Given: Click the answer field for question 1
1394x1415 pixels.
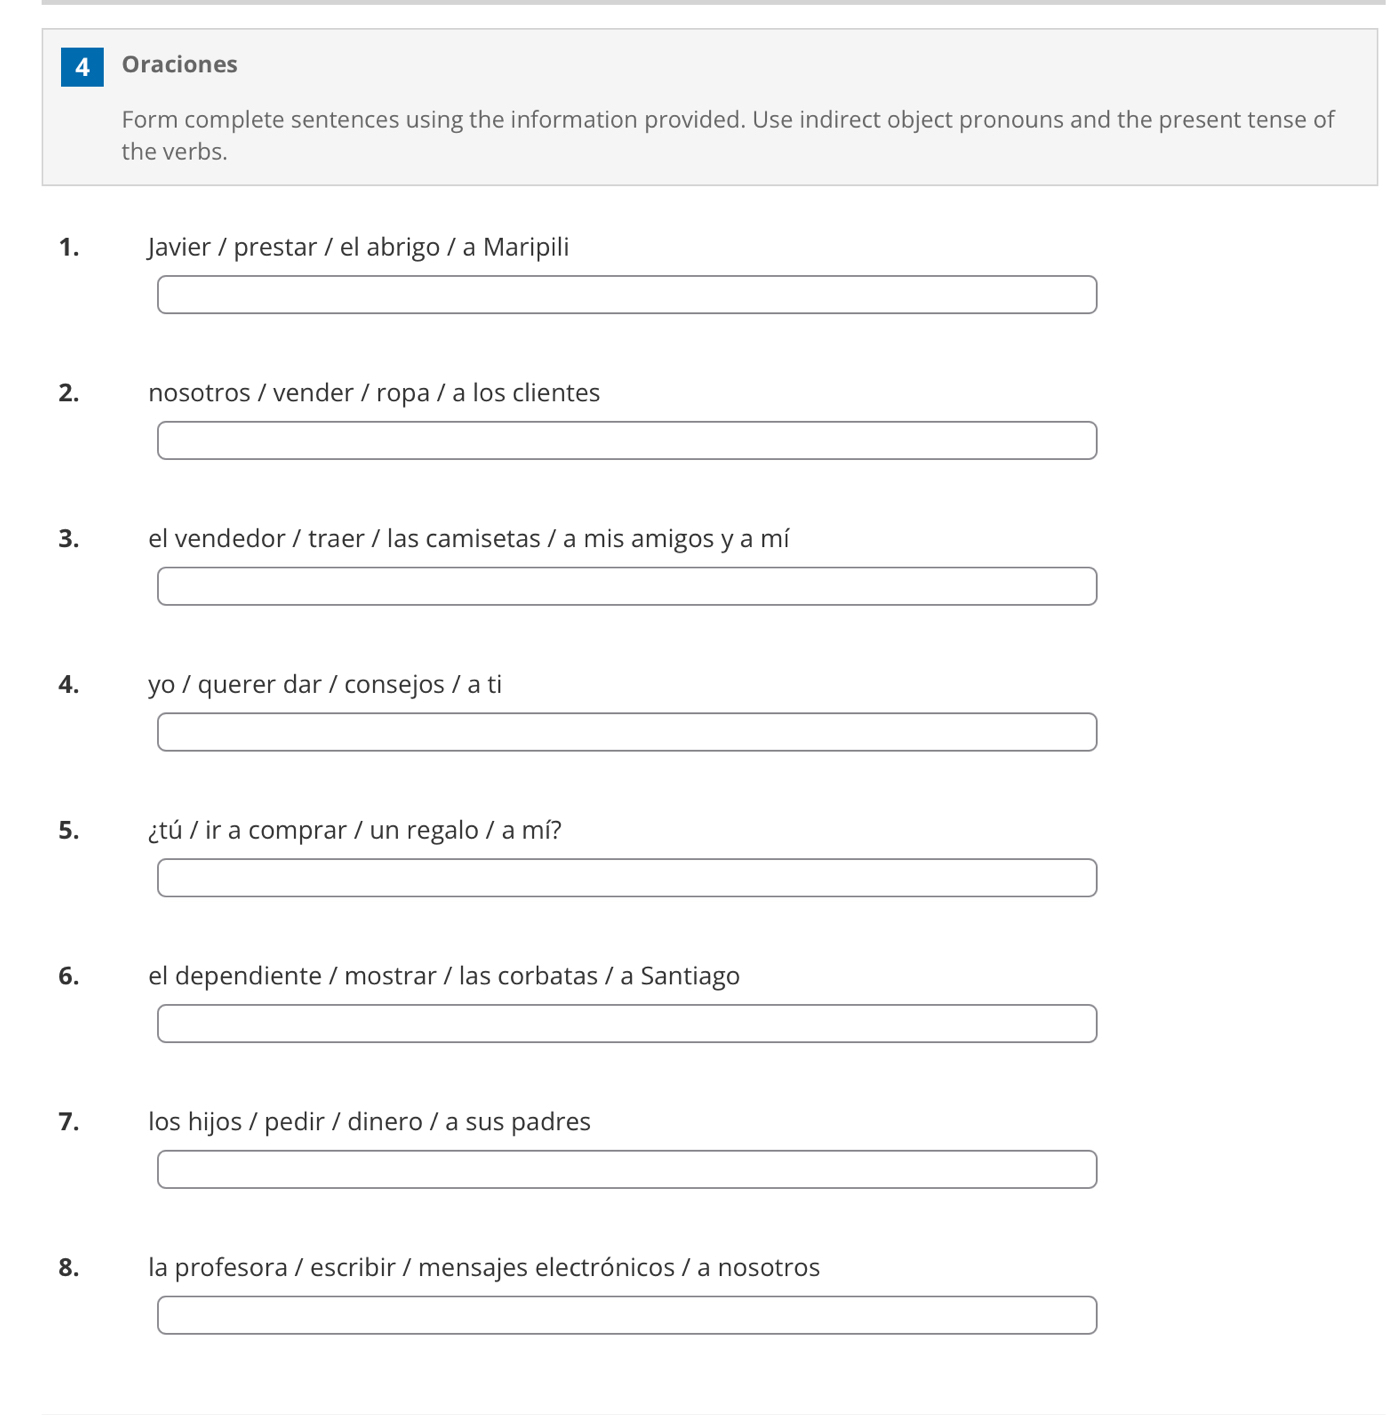Looking at the screenshot, I should click(627, 295).
